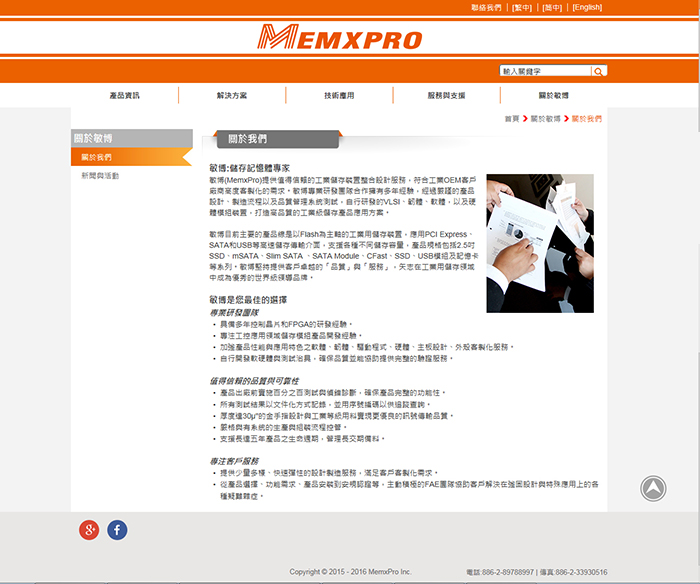Screen dimensions: 700x584
Task: Click the 敏博是您最佳的選擇 heading
Action: 248,300
